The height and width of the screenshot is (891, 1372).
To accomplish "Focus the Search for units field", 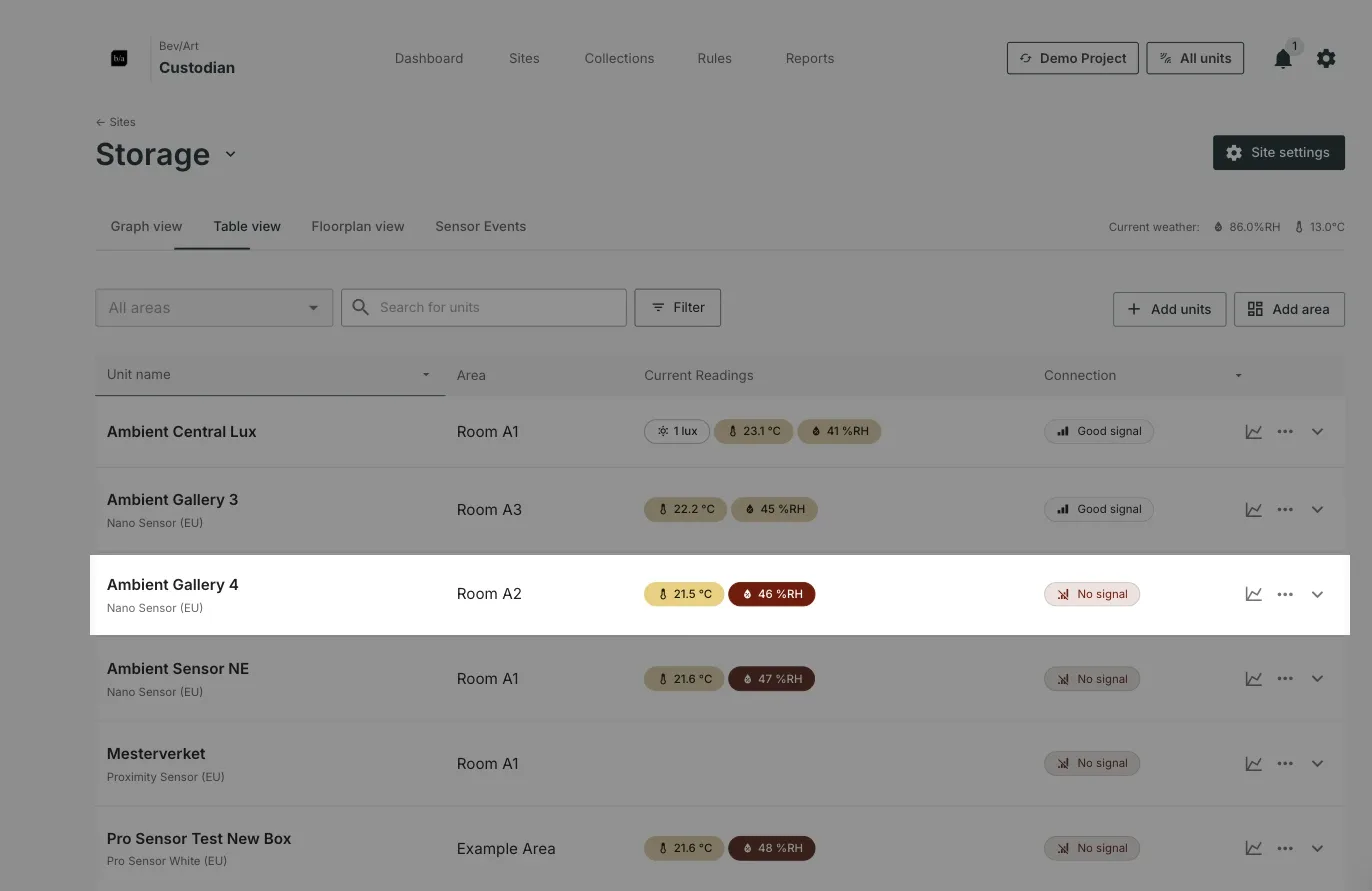I will tap(484, 308).
